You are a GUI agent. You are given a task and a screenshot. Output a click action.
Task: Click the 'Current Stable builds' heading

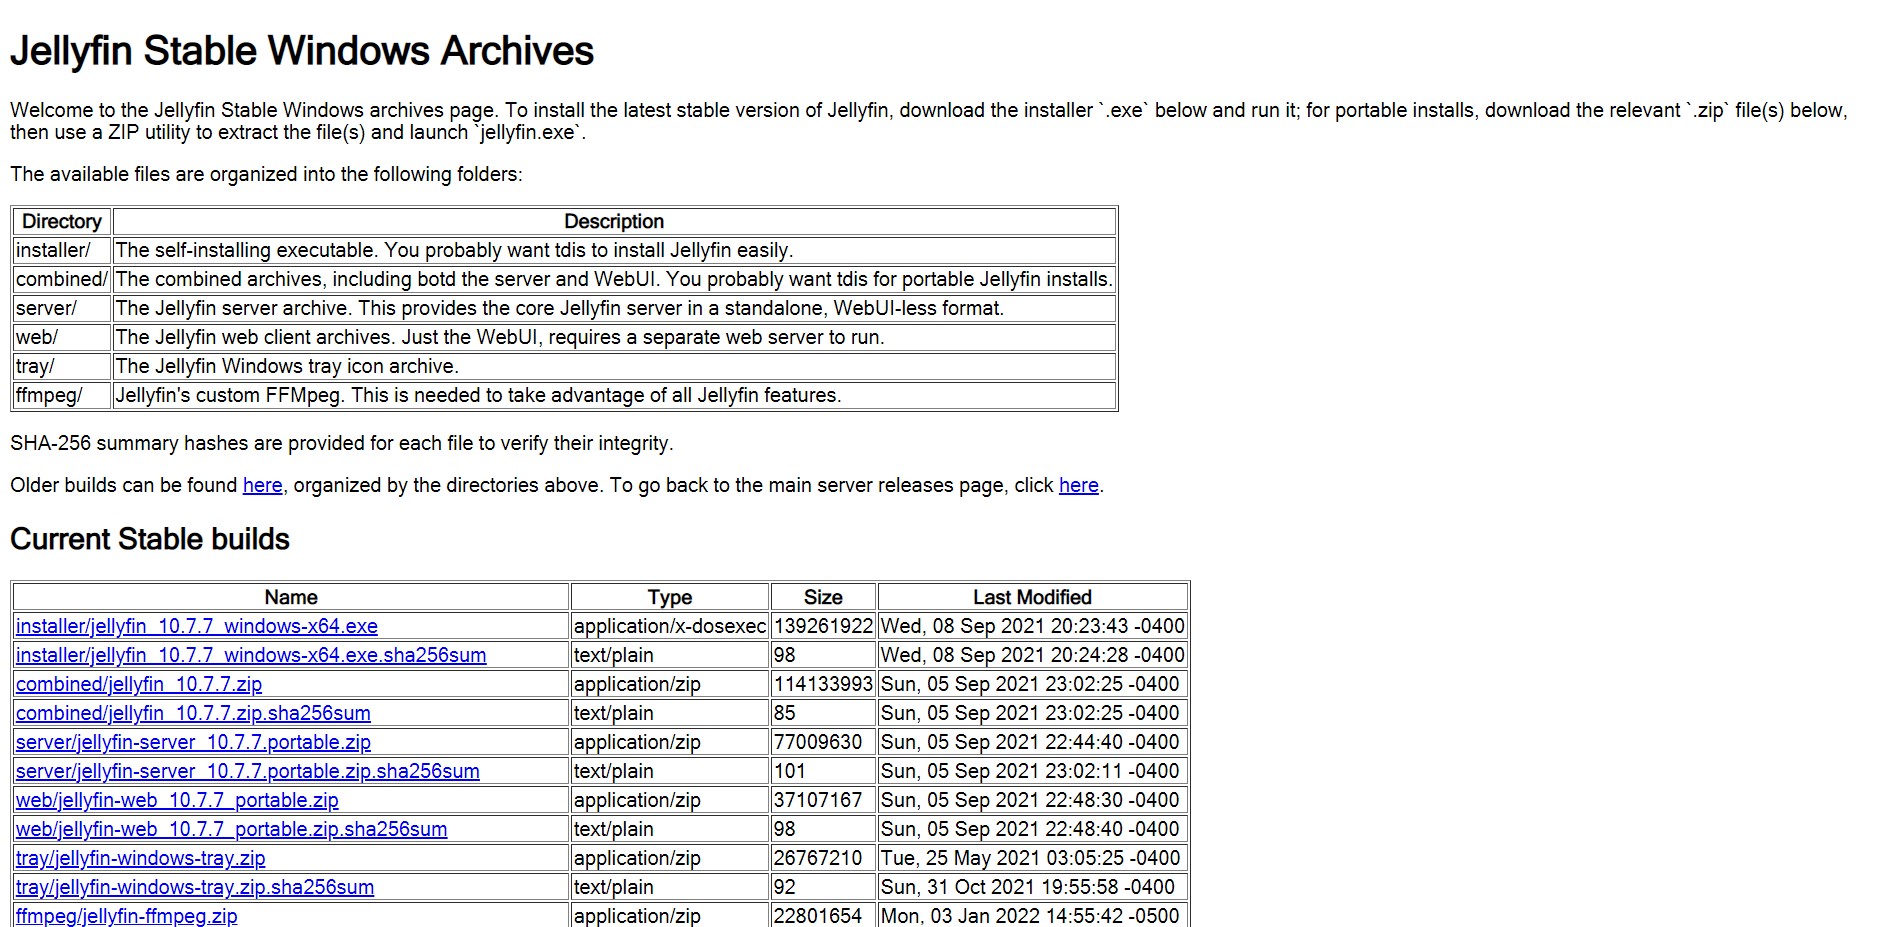tap(150, 539)
